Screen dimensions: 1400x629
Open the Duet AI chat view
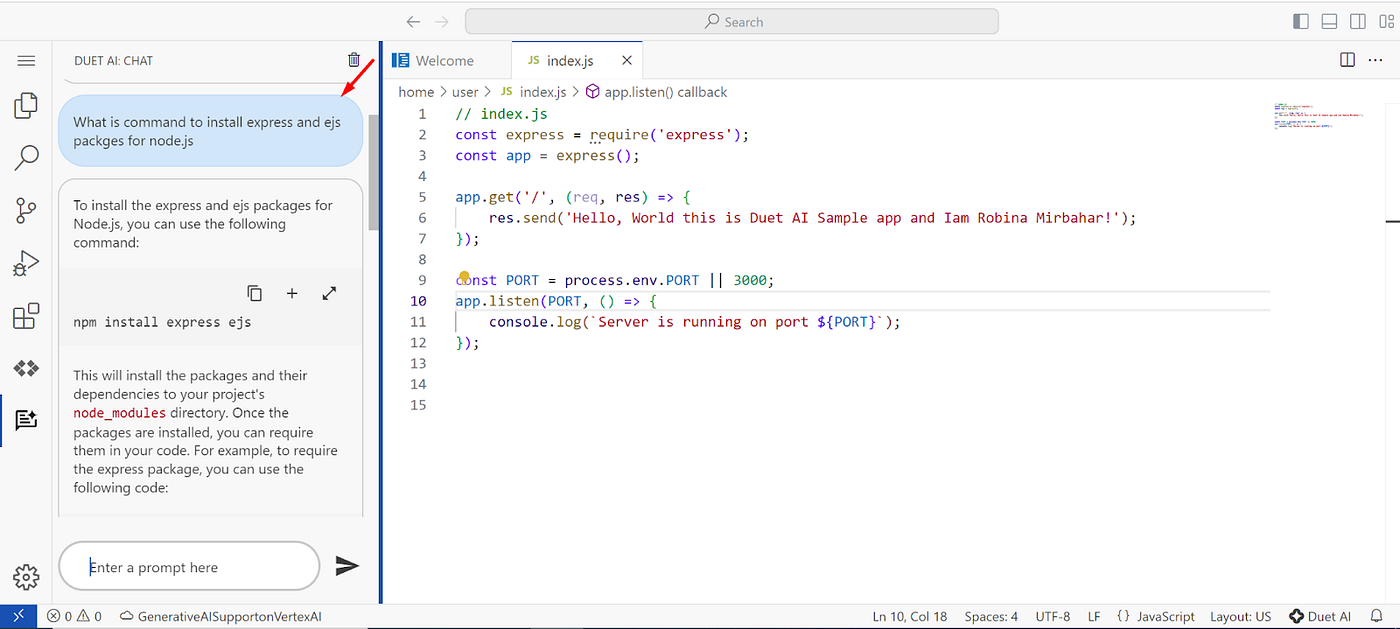click(26, 420)
